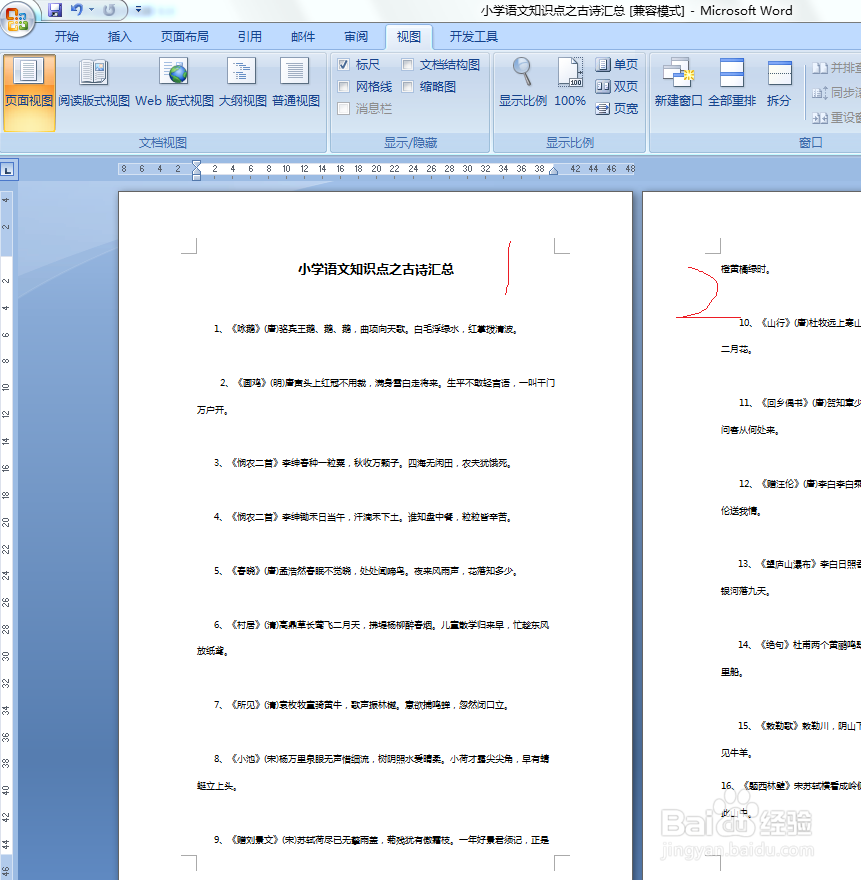Open the undo history dropdown arrow
The image size is (861, 880).
click(x=91, y=10)
